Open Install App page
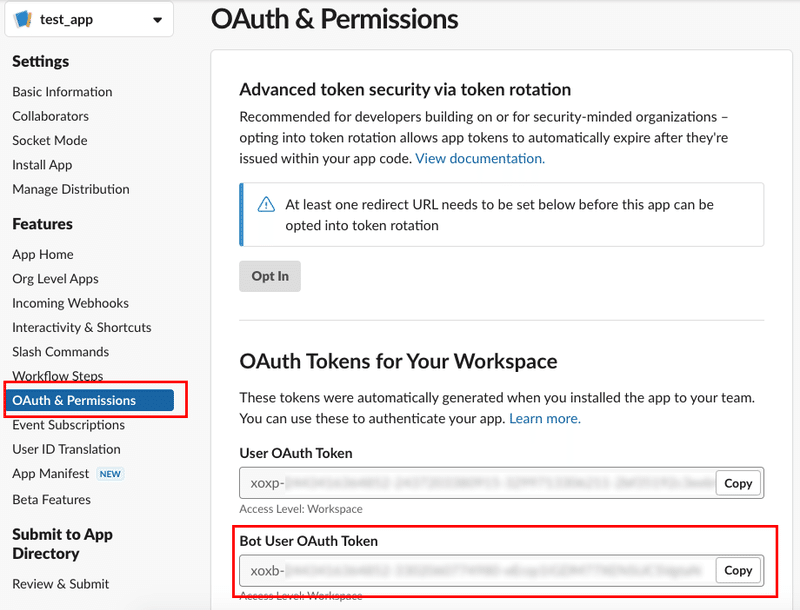 [42, 165]
